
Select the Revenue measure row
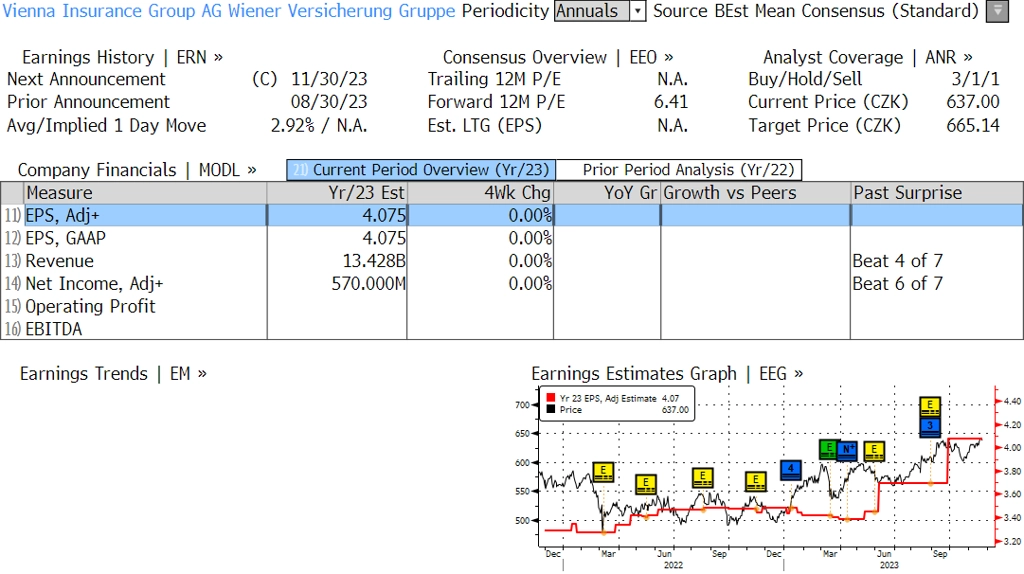point(512,261)
